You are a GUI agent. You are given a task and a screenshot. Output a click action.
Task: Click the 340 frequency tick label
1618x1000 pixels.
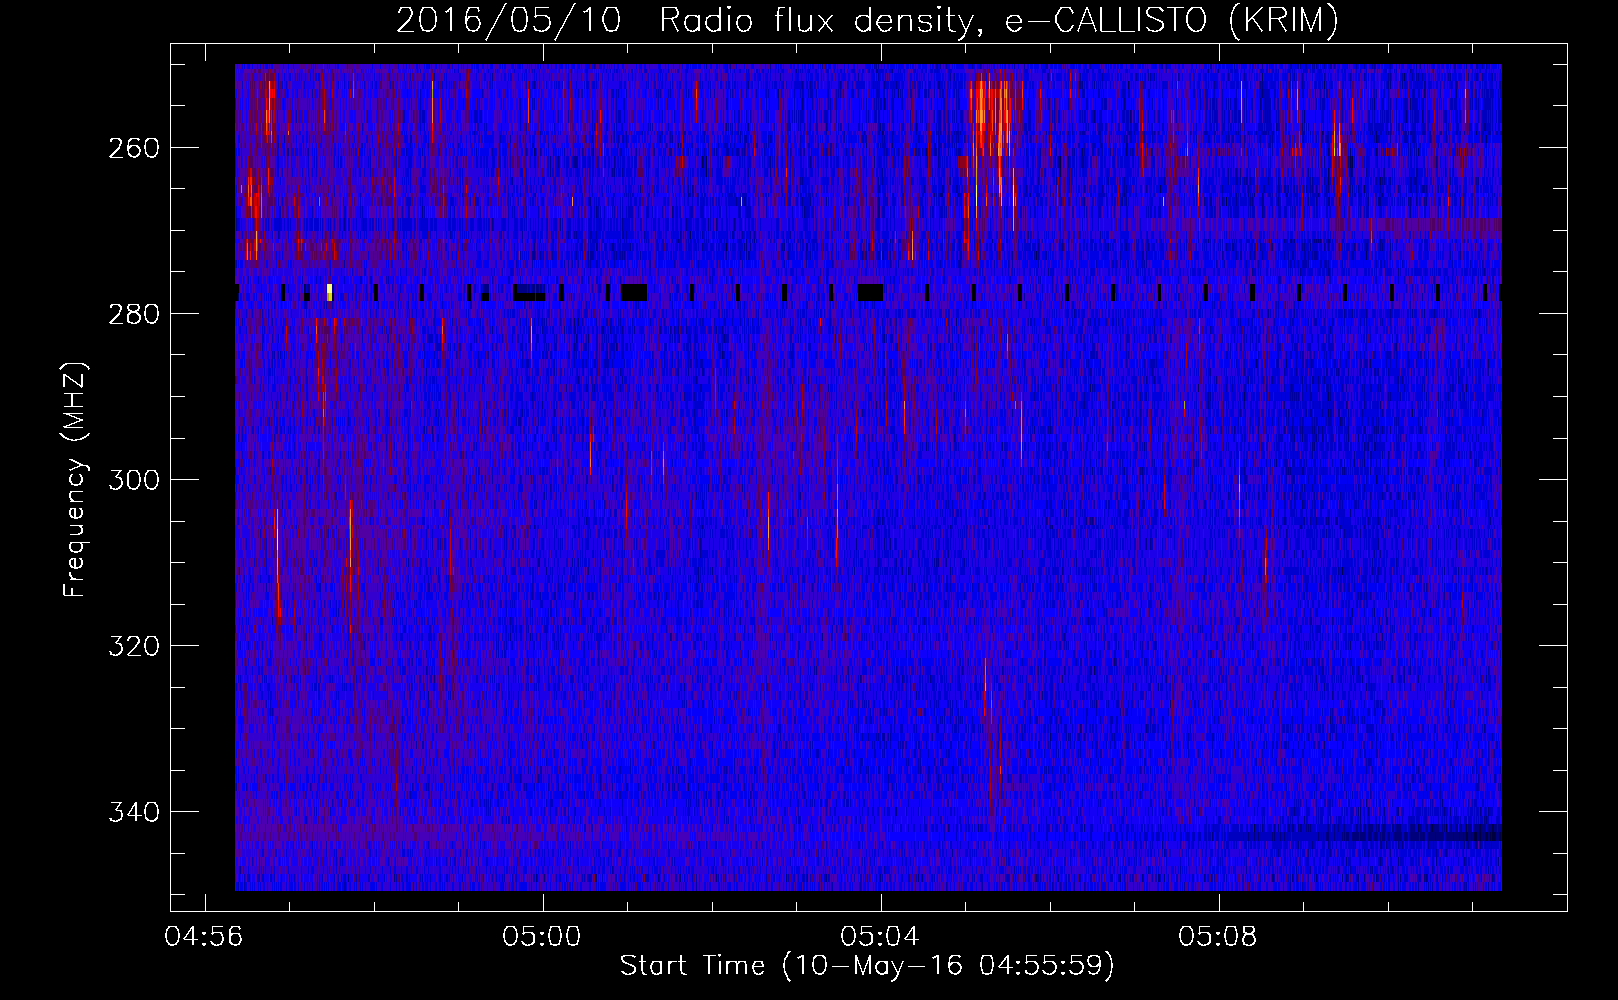(134, 812)
